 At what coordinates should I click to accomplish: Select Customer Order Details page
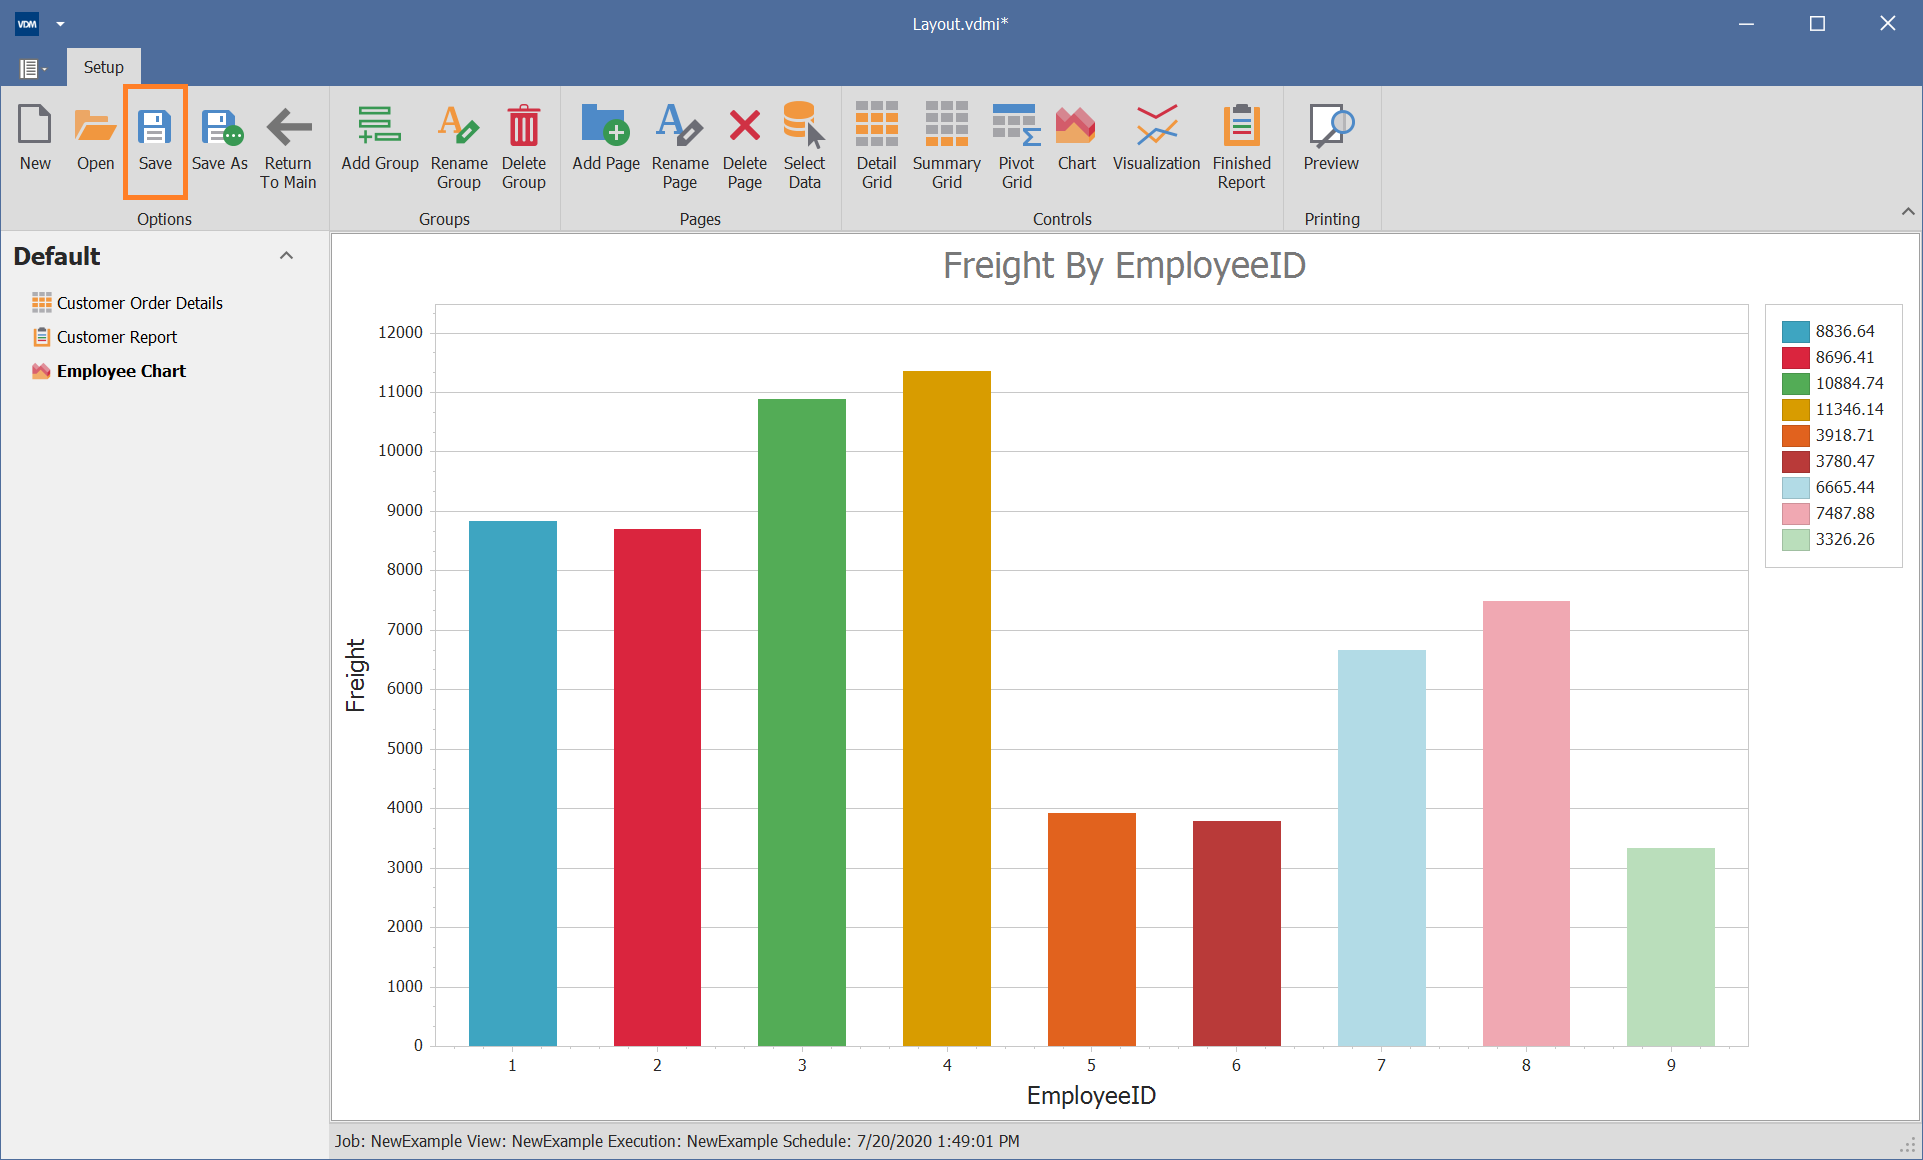point(127,303)
